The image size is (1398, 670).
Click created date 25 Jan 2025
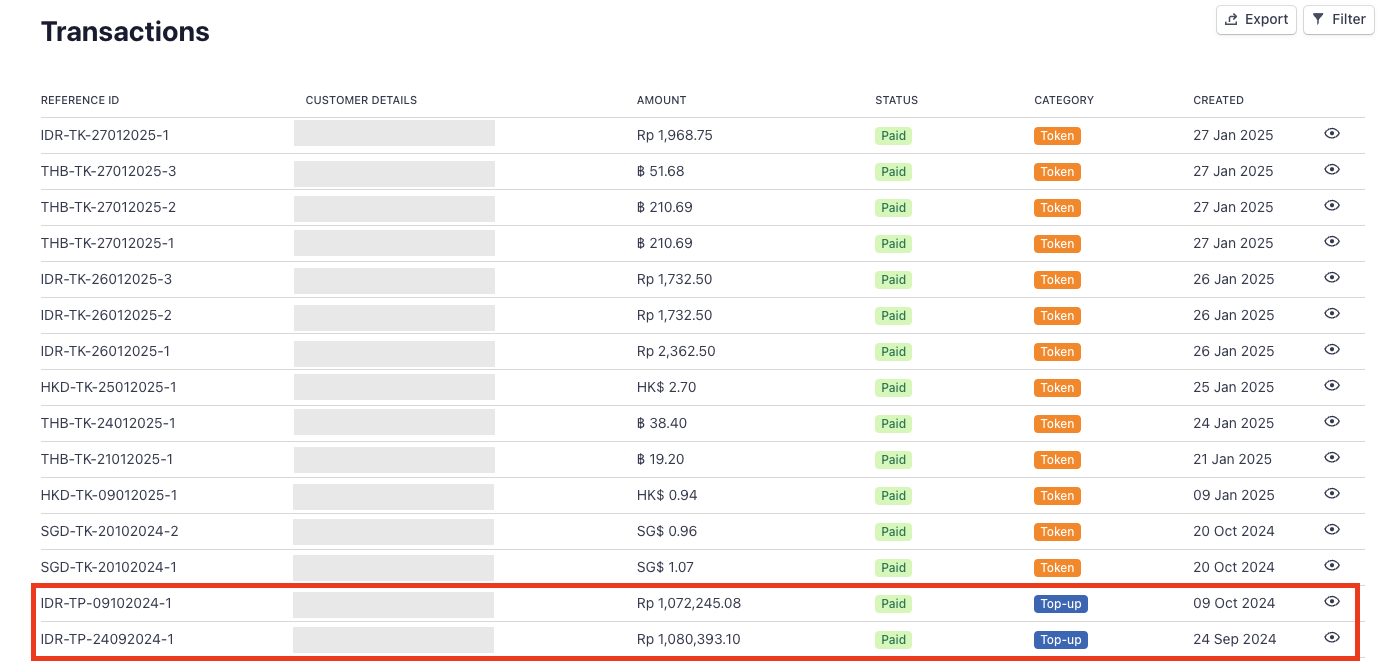[x=1234, y=387]
